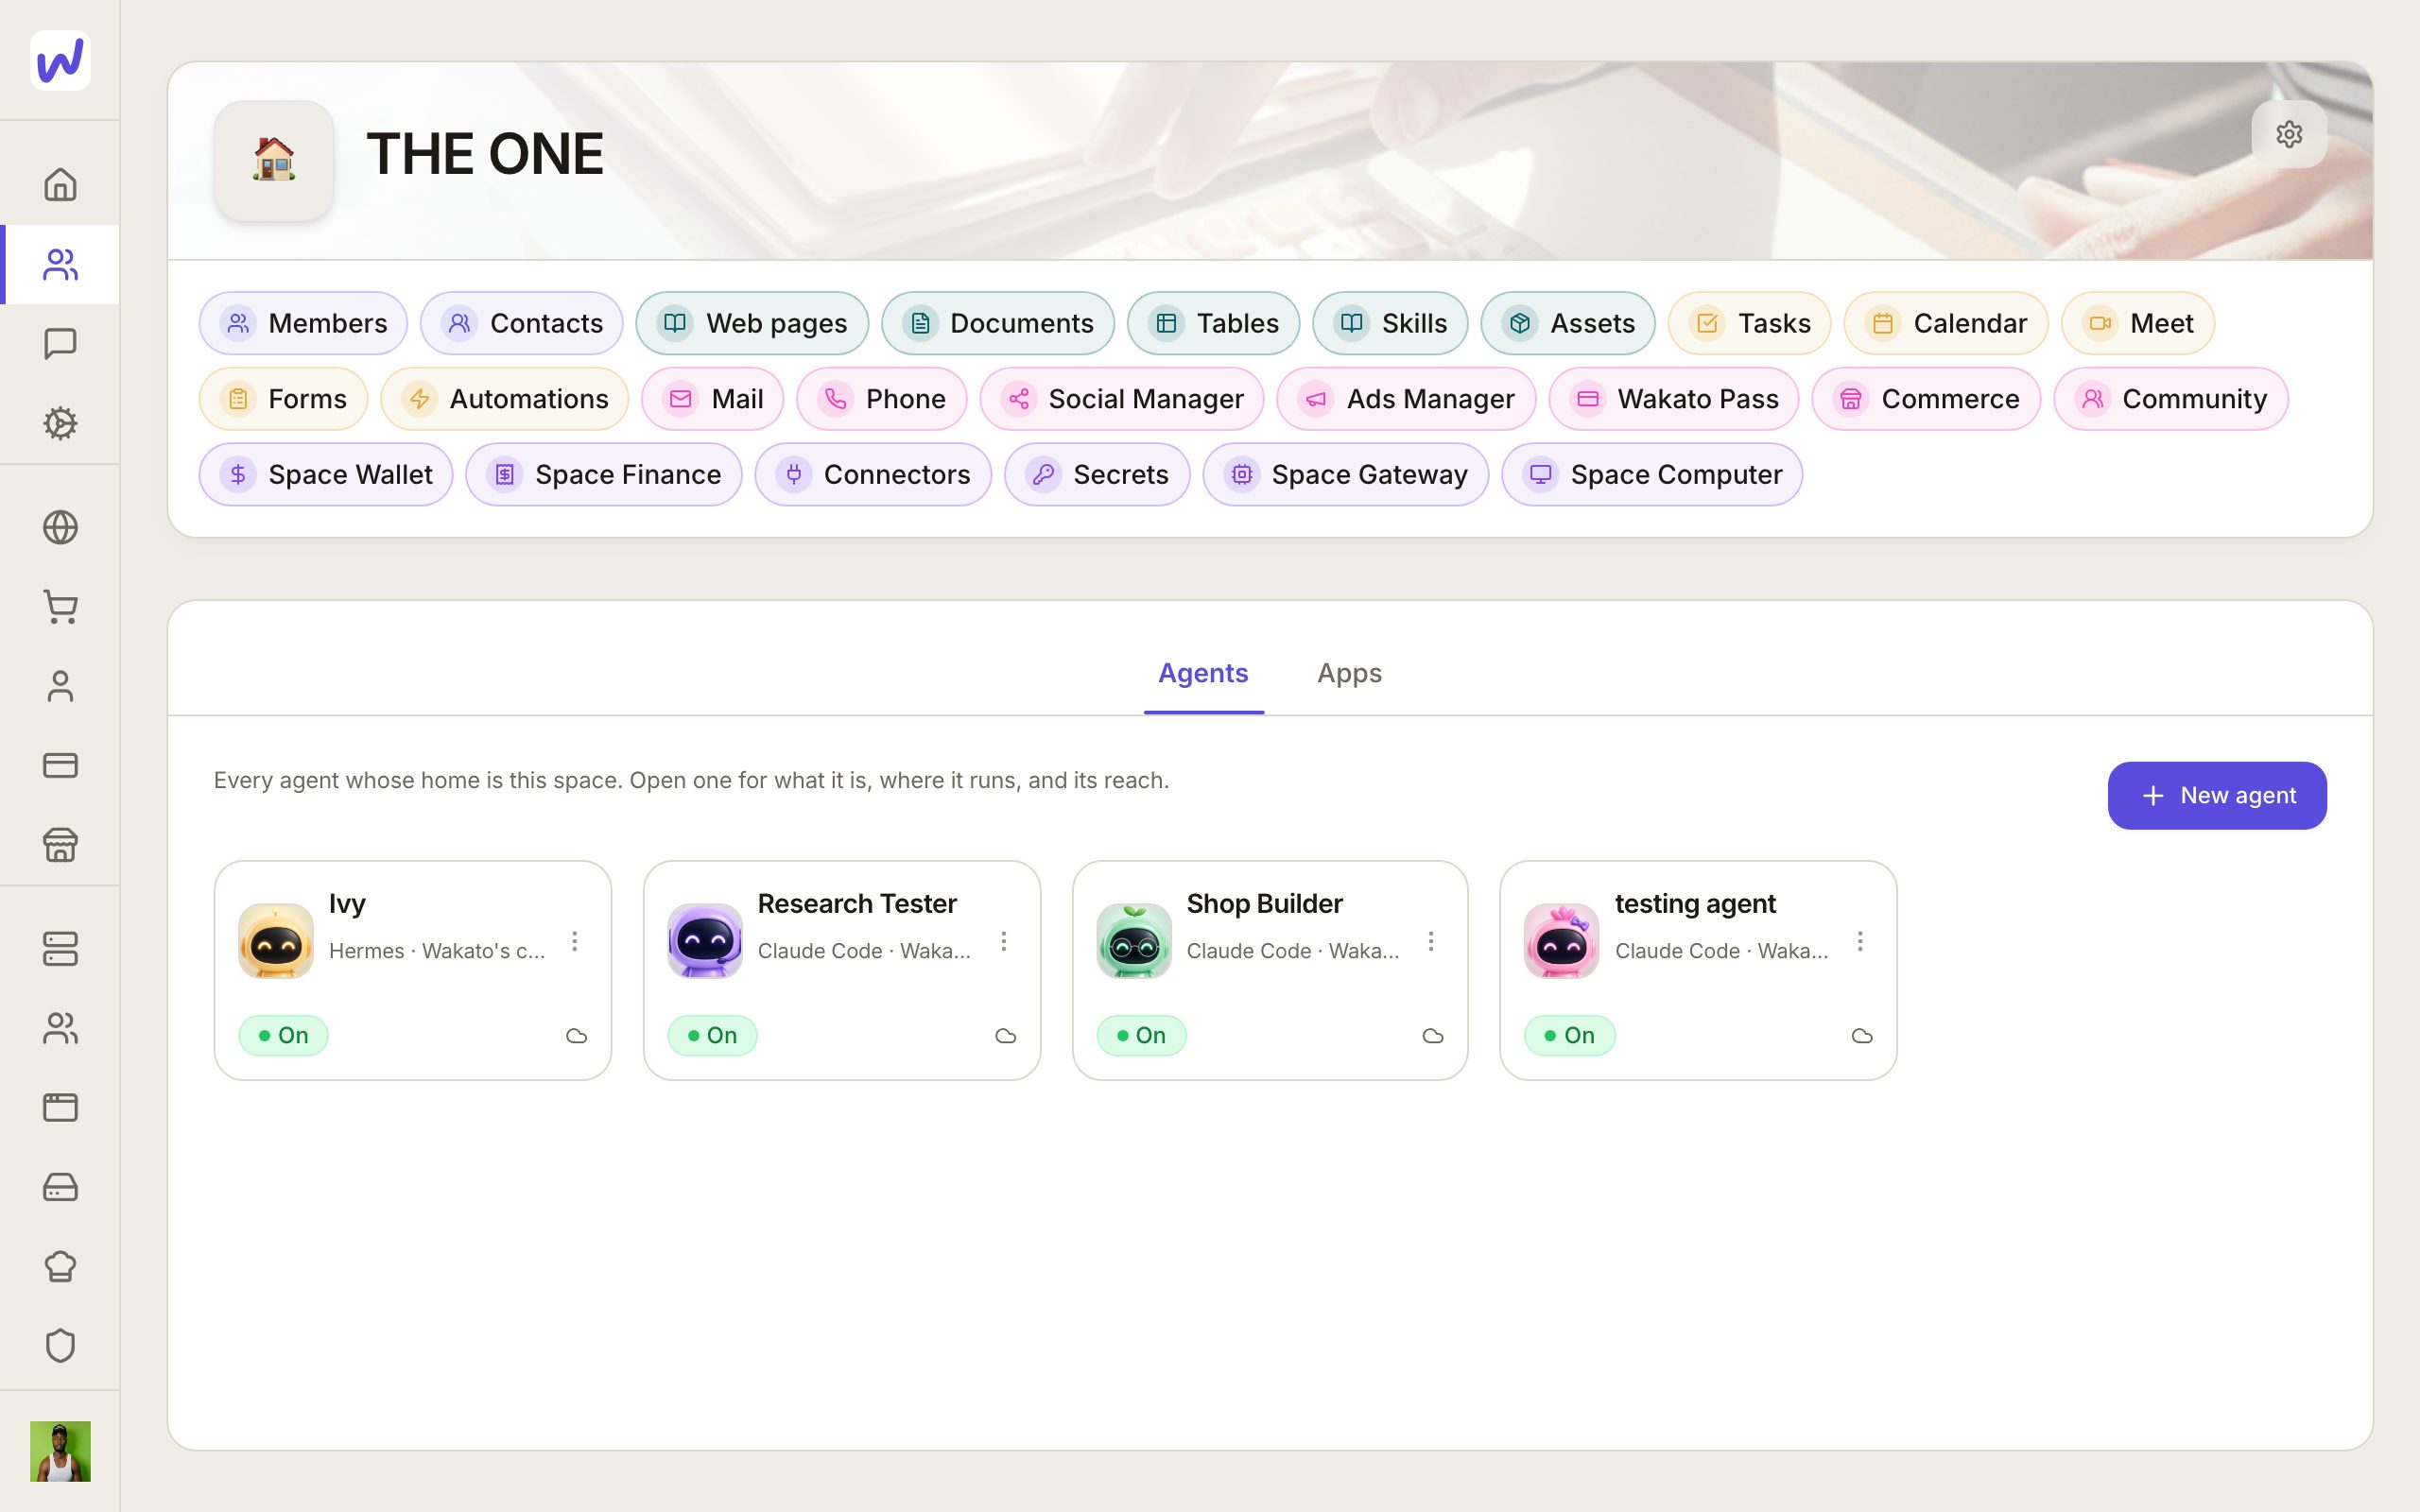
Task: Select the Agents tab
Action: tap(1203, 673)
